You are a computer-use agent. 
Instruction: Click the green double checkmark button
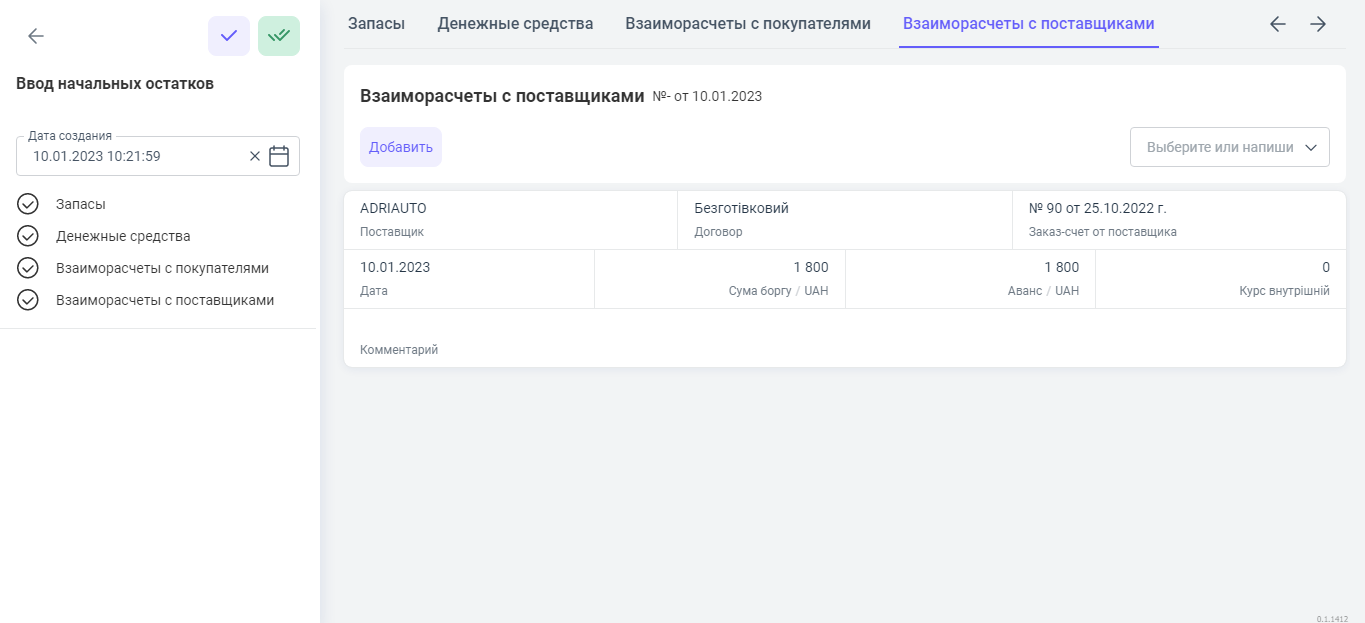pos(279,36)
